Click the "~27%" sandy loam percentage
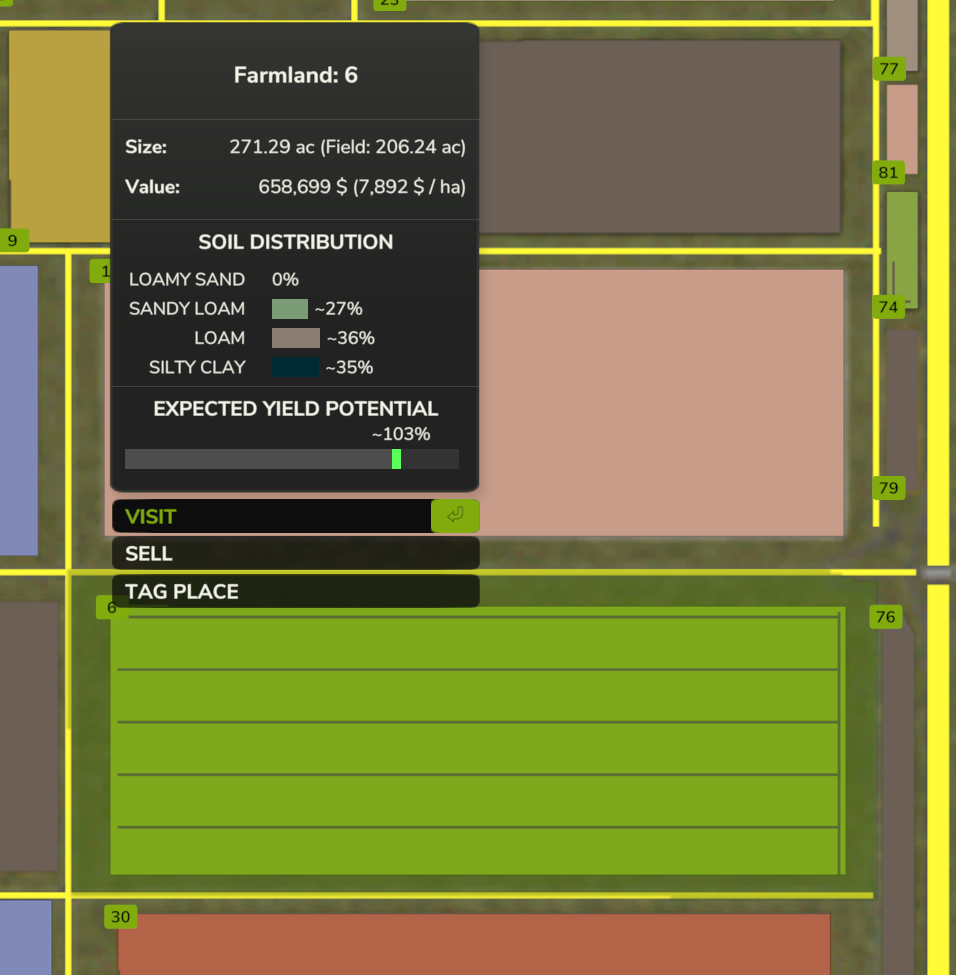 click(338, 308)
